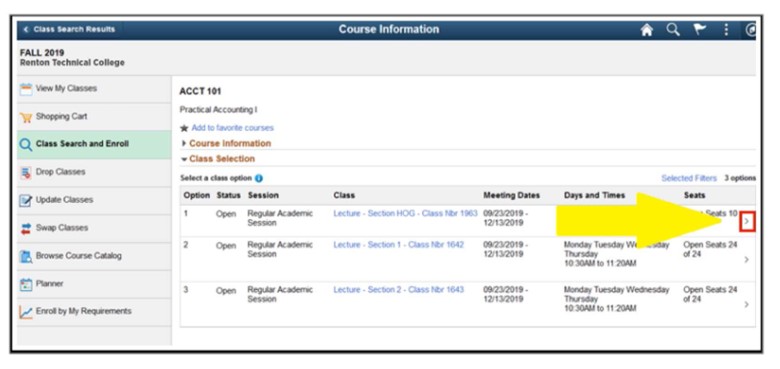Viewport: 780px width, 369px height.
Task: Open the three-dot actions menu
Action: click(726, 30)
